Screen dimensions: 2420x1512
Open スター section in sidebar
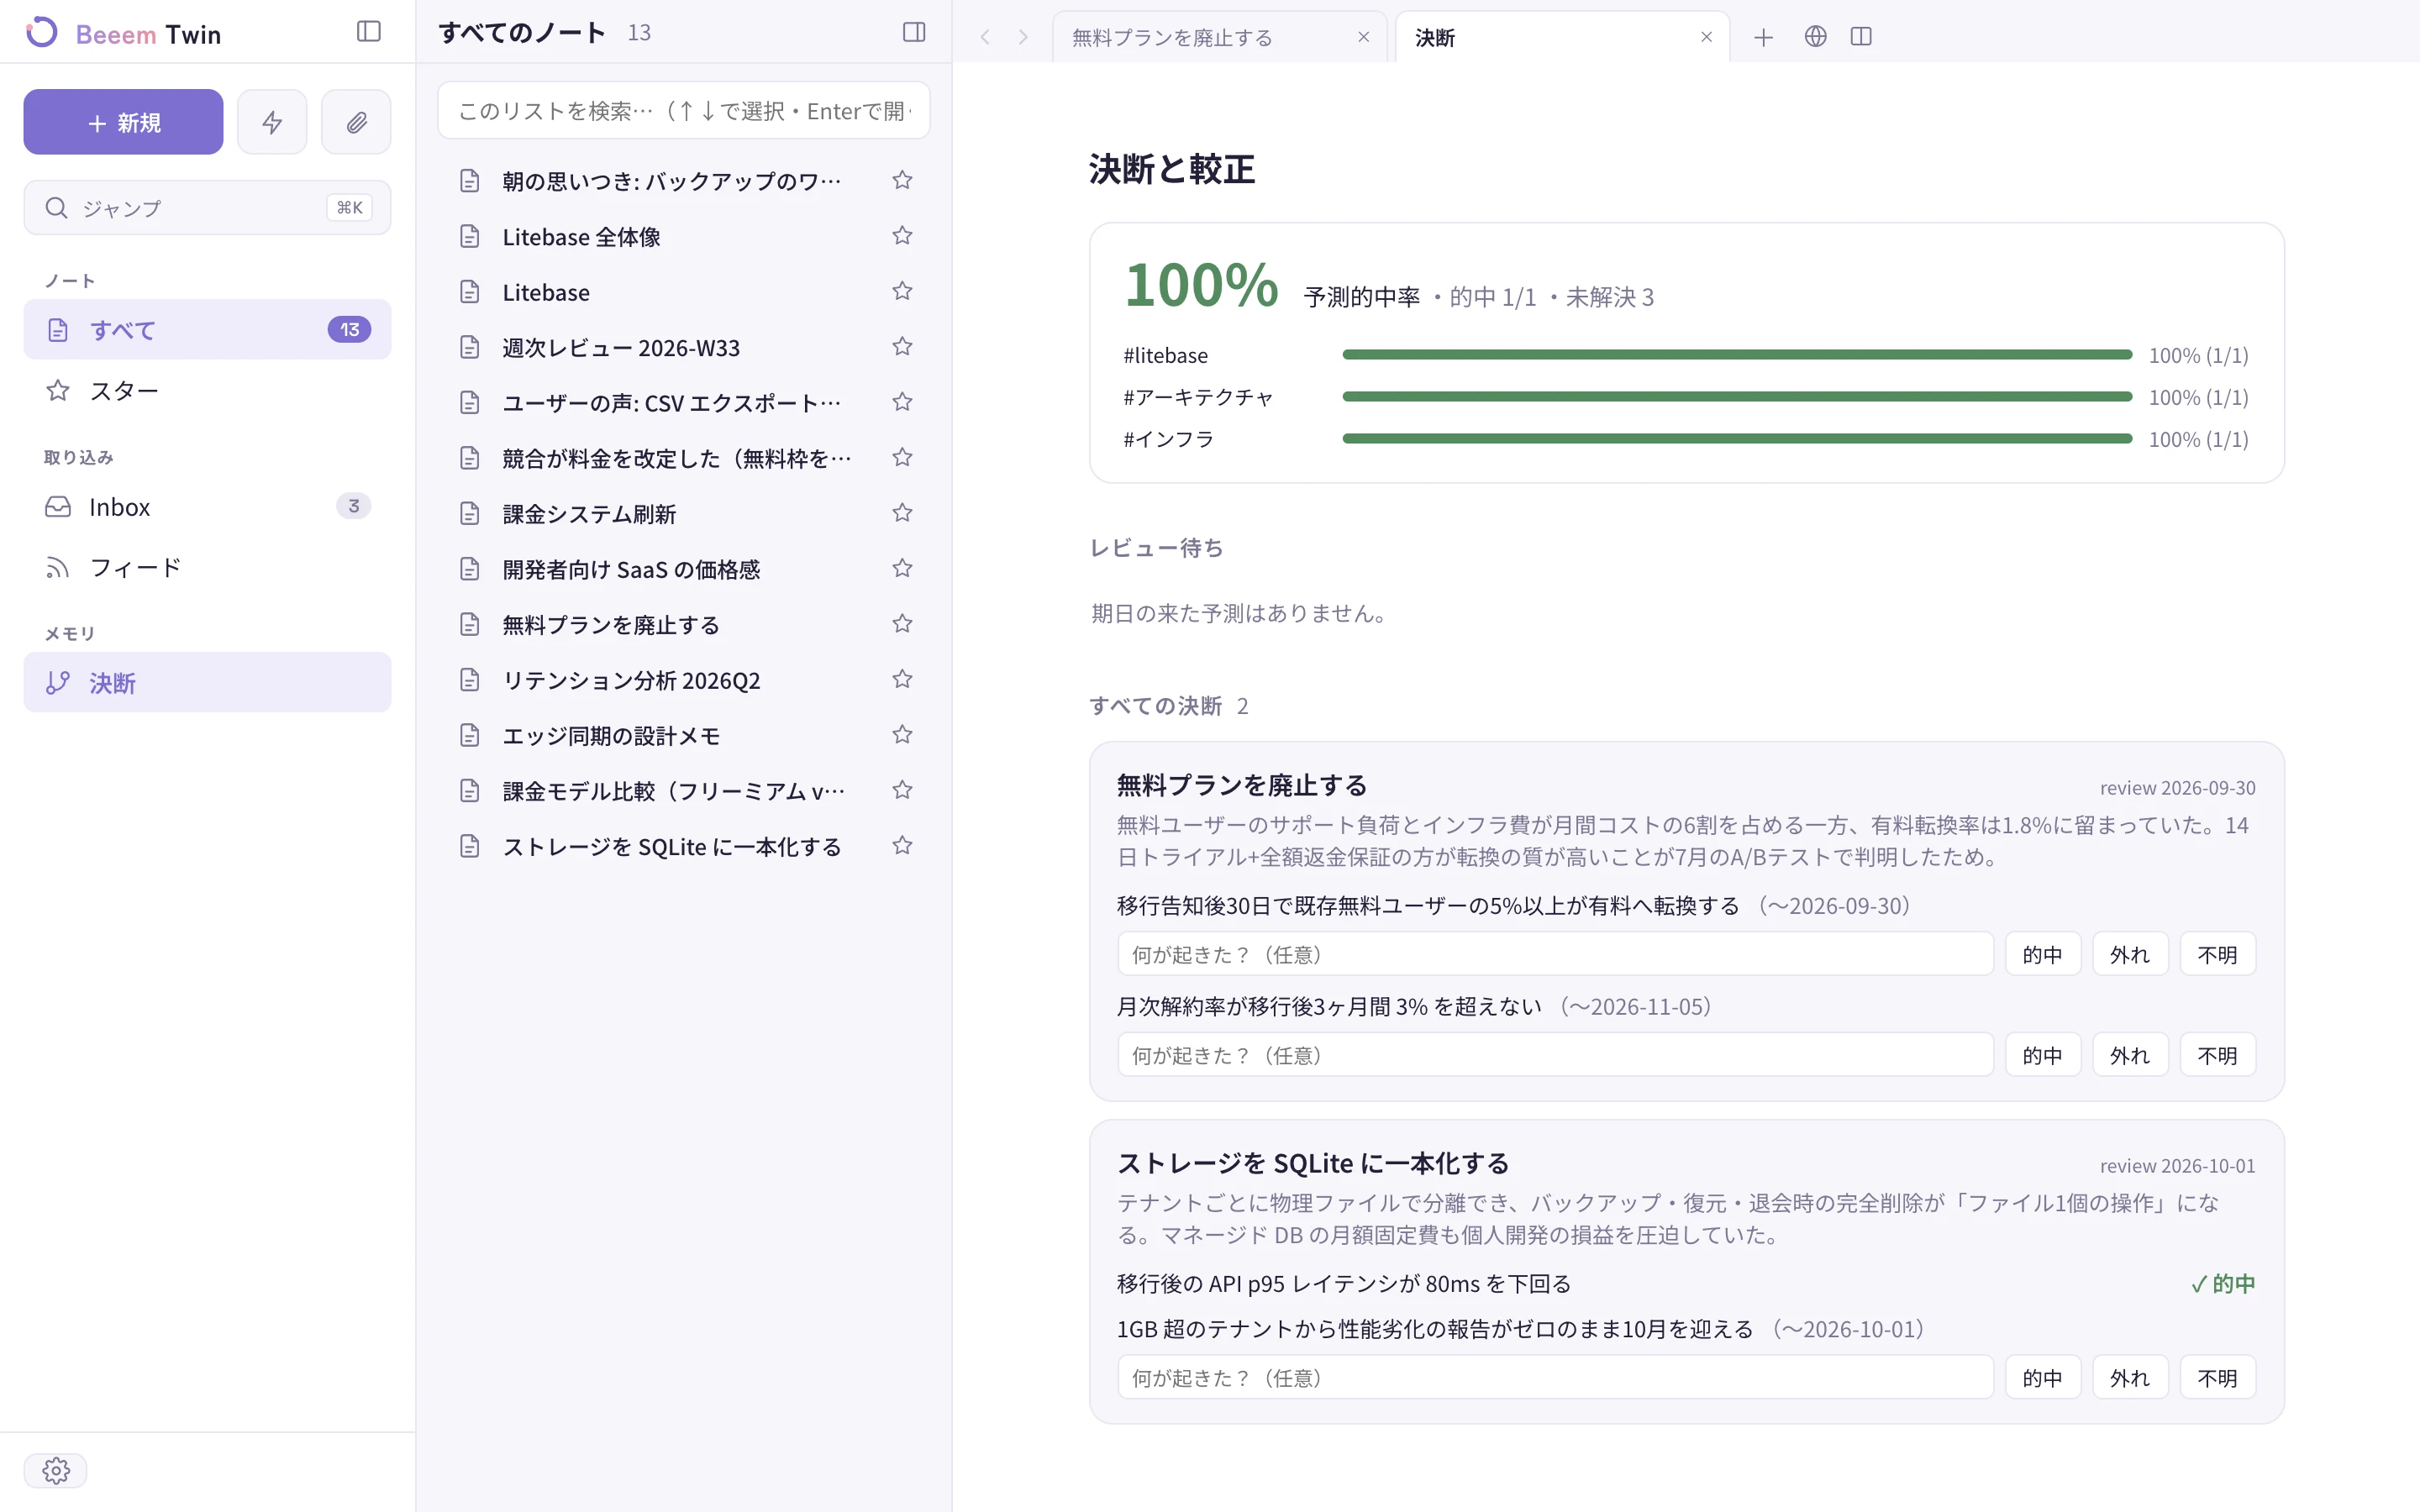pyautogui.click(x=207, y=390)
